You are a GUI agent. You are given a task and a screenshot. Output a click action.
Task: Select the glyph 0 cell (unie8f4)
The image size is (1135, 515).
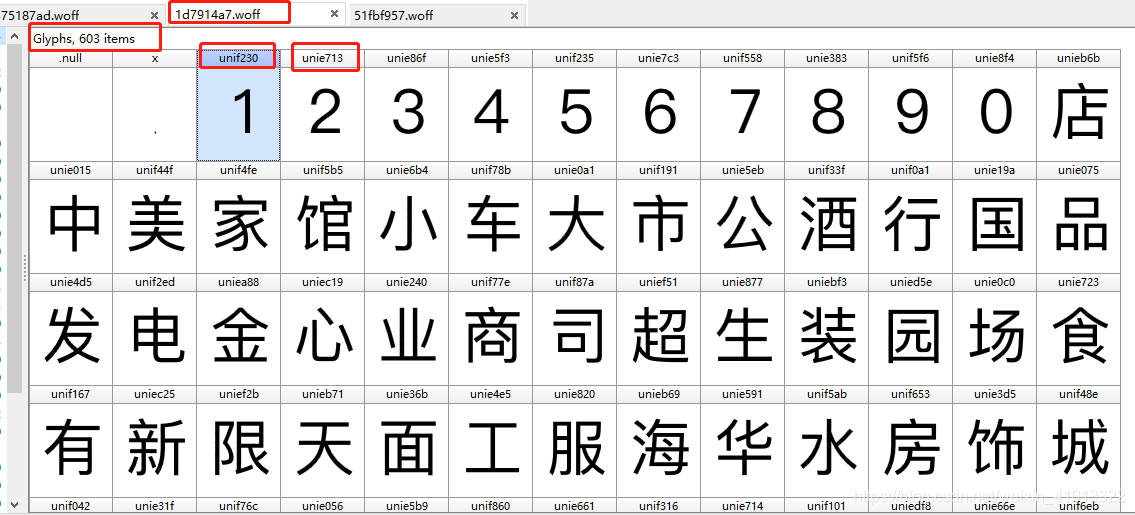coord(994,105)
